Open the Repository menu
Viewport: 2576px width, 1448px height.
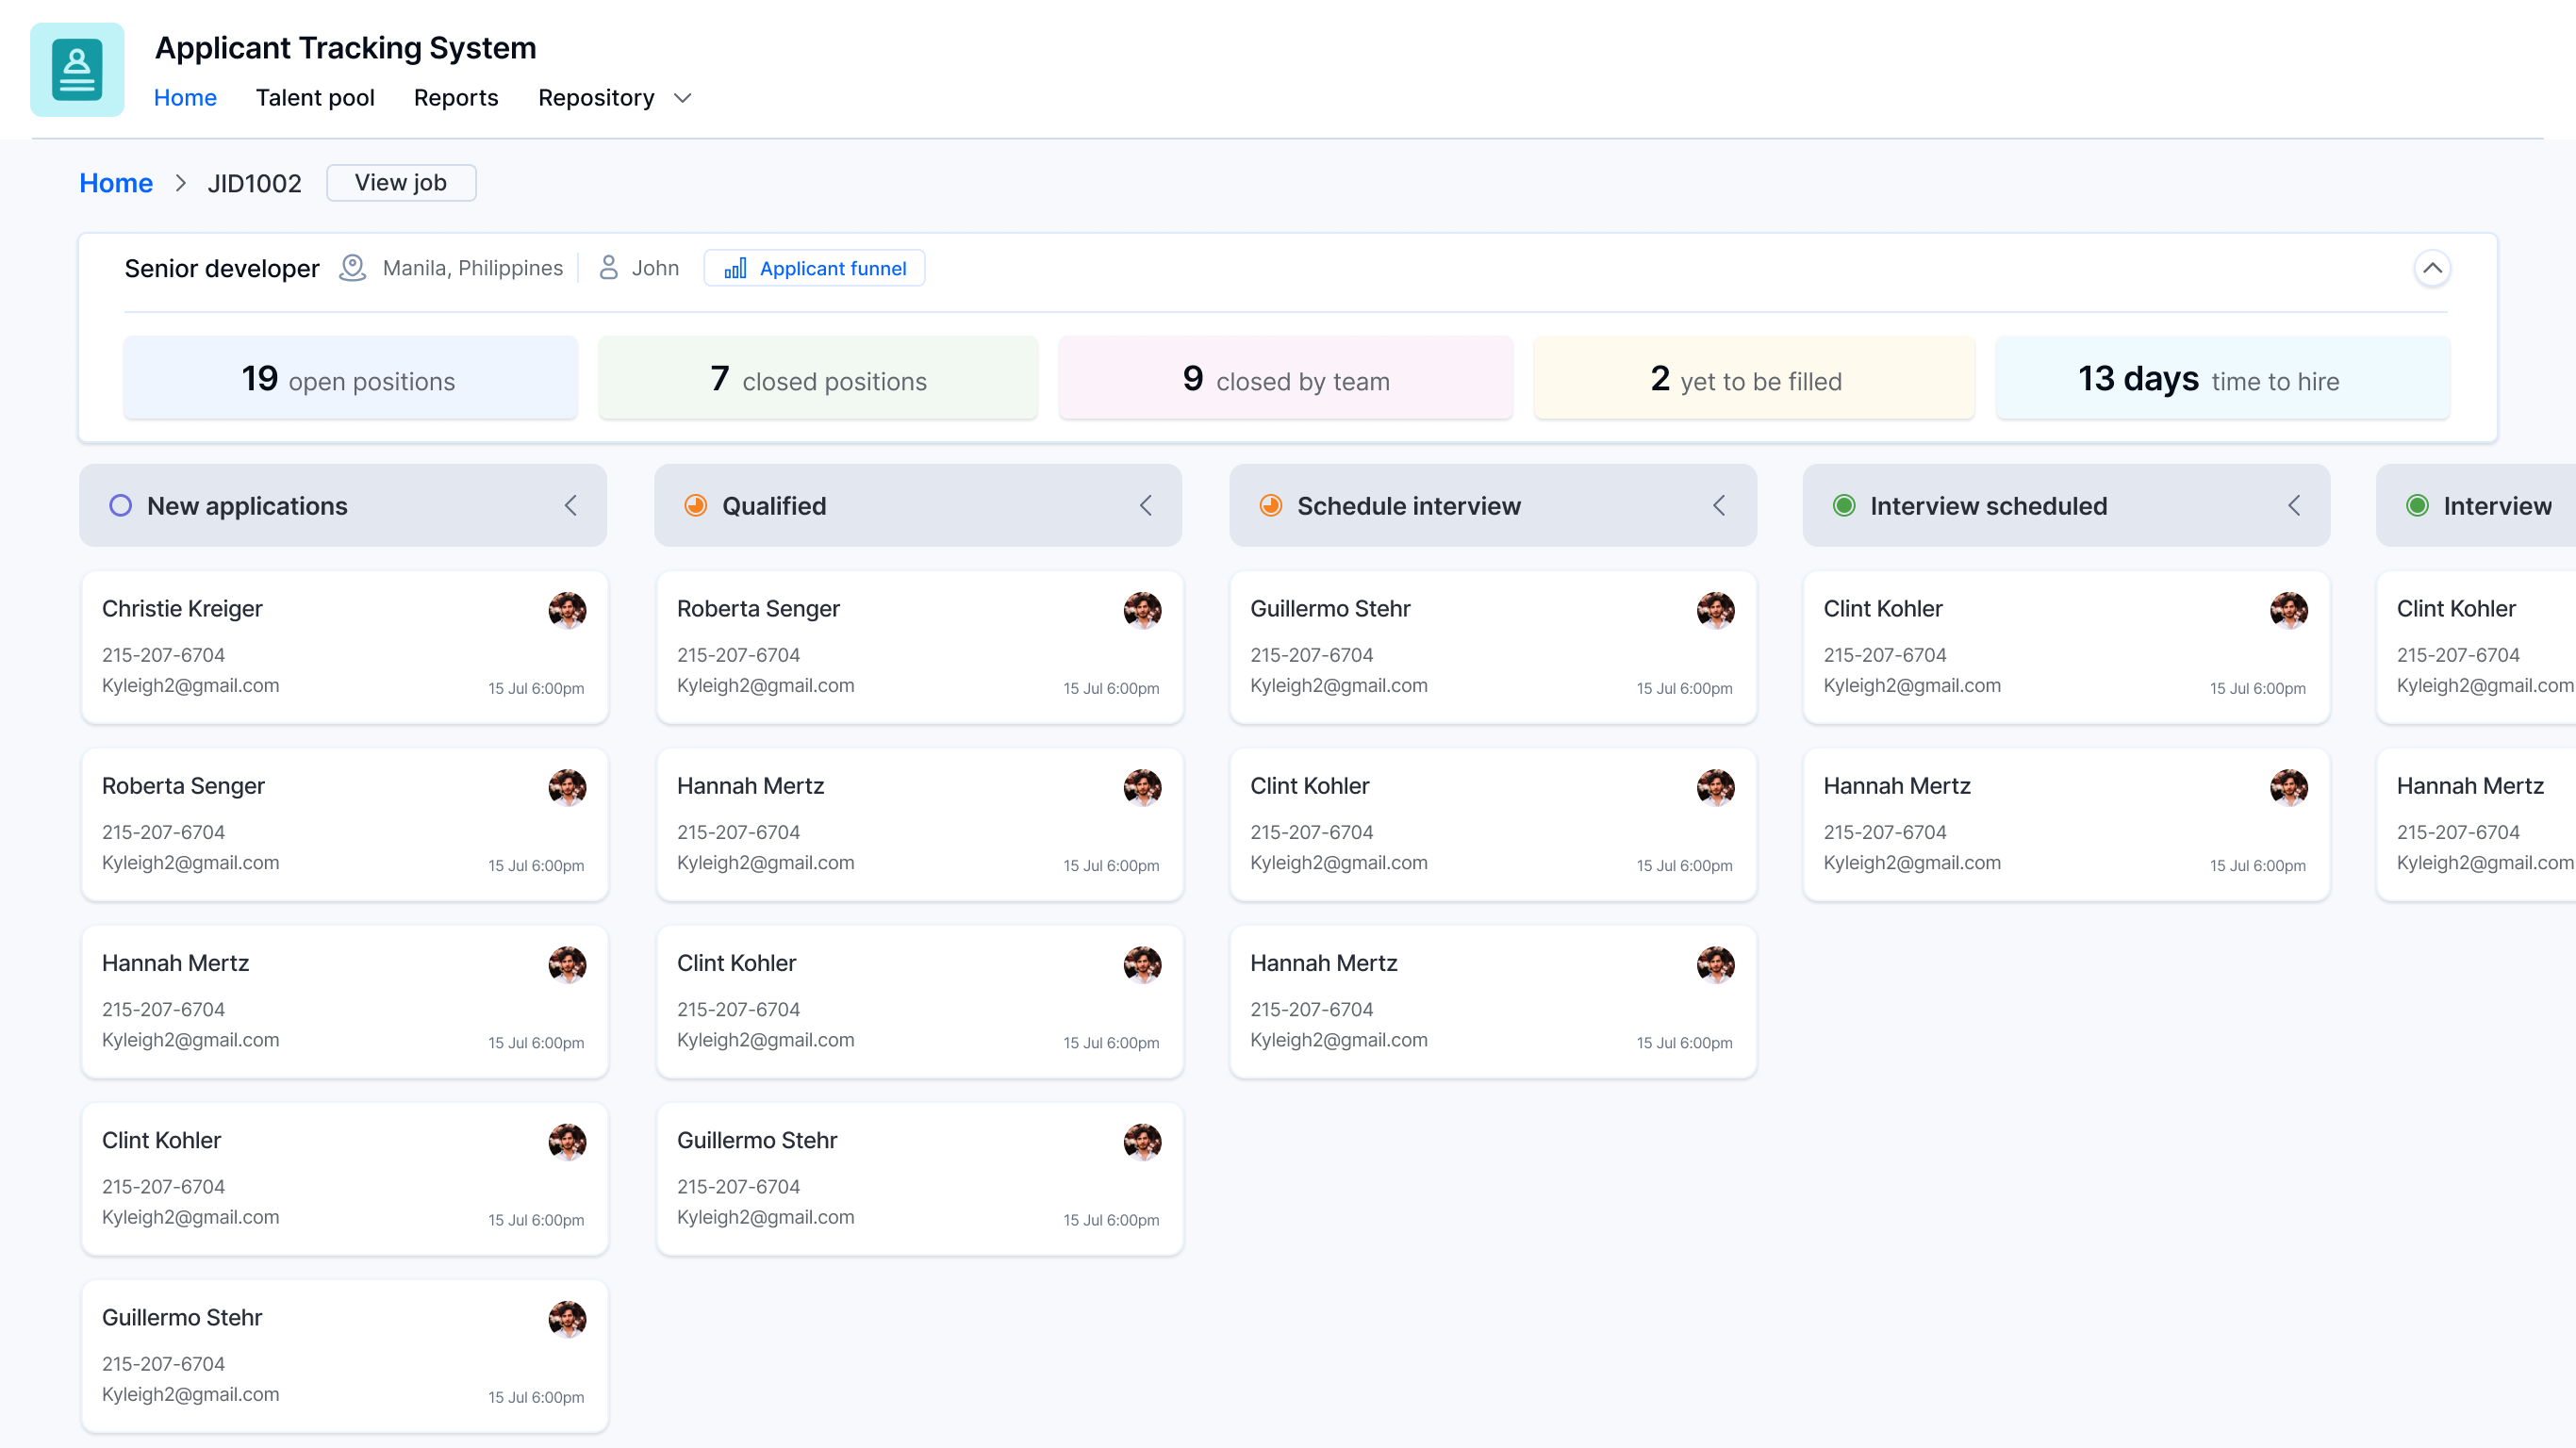coord(596,98)
